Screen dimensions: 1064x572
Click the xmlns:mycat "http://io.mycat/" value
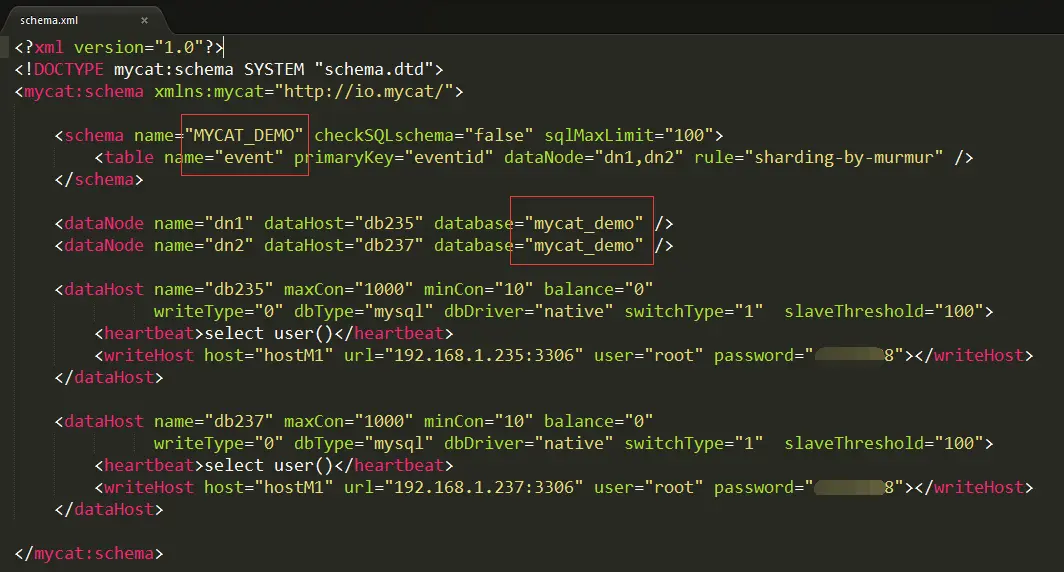[x=363, y=92]
